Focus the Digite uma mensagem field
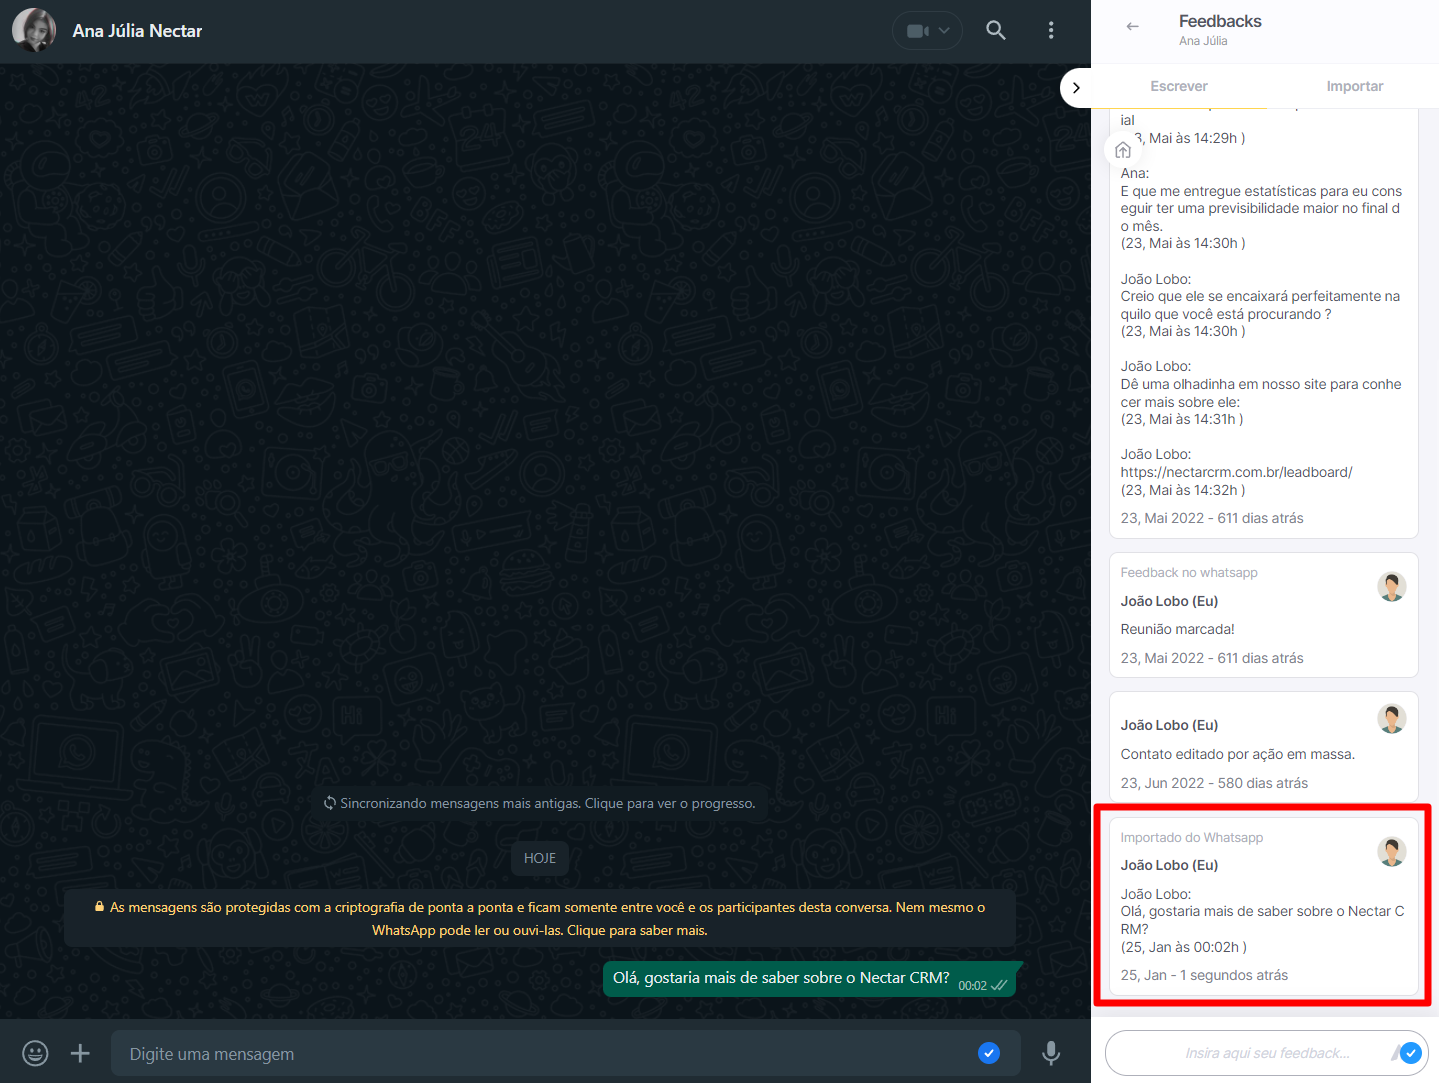Image resolution: width=1439 pixels, height=1083 pixels. 565,1053
